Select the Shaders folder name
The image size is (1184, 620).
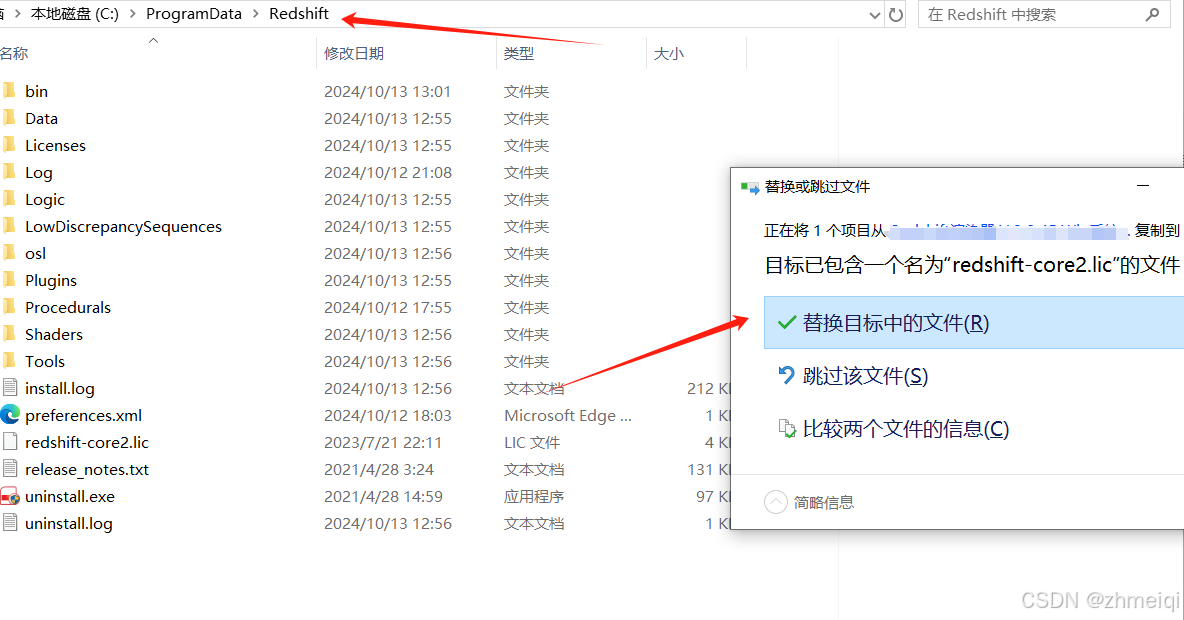click(54, 335)
